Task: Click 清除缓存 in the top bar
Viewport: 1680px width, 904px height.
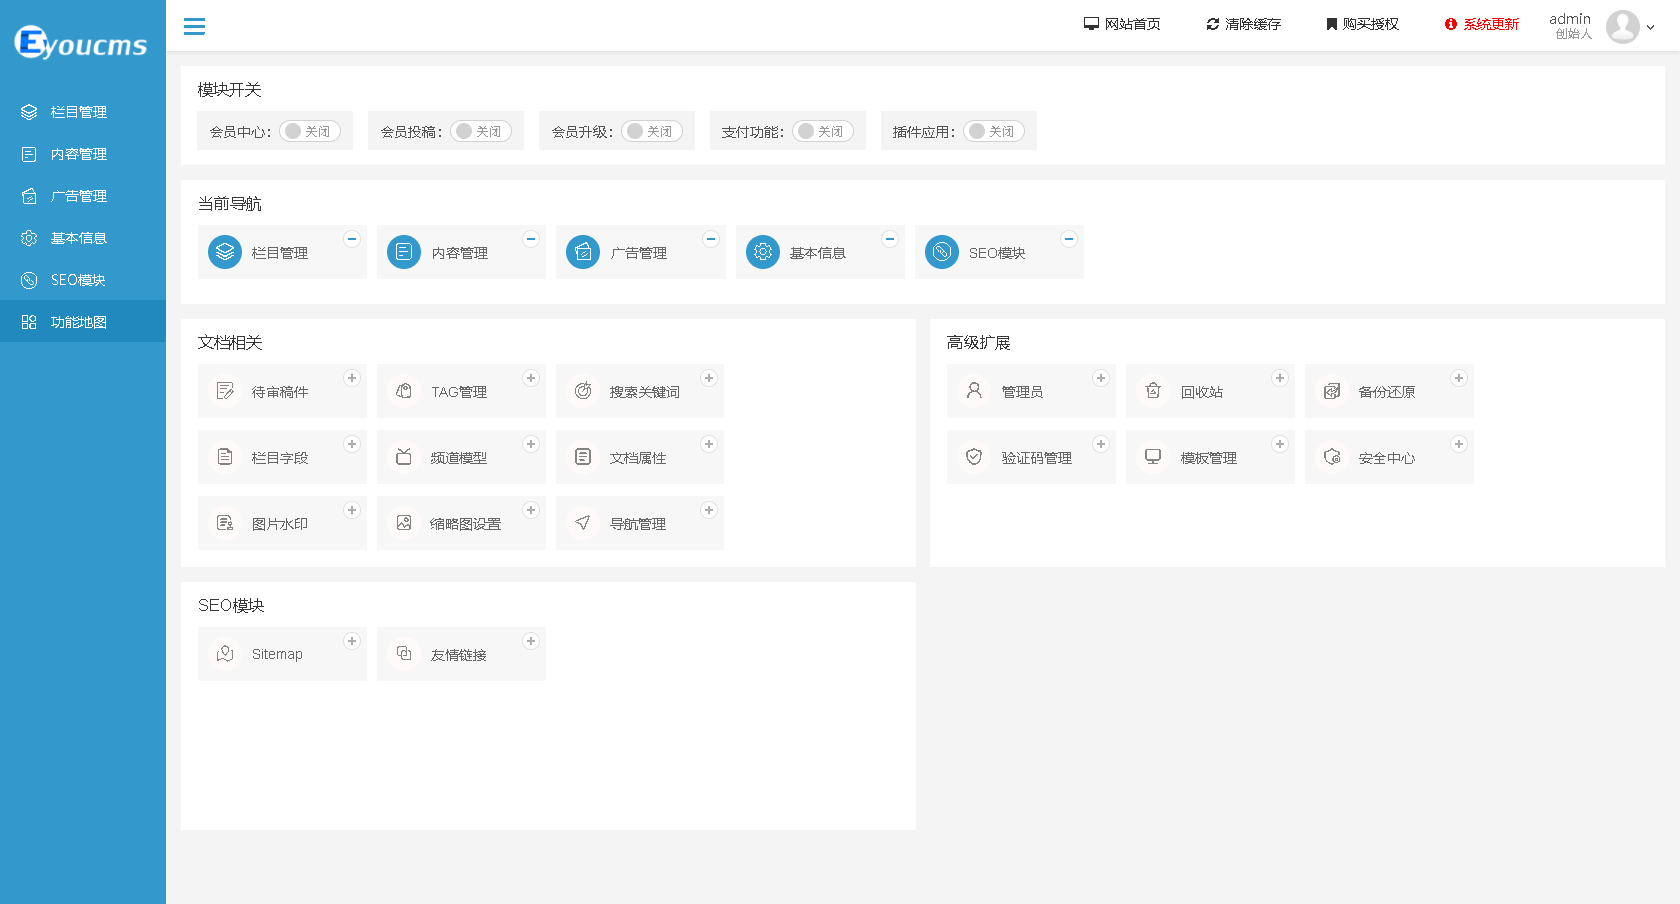Action: [1243, 24]
